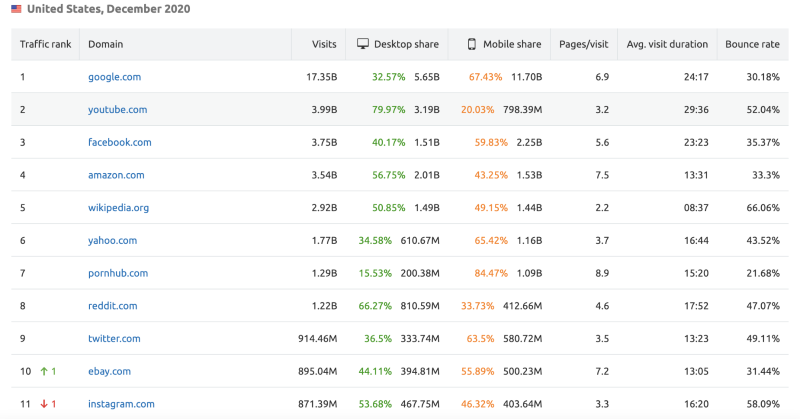Click the 56.75% desktop share for amazon.com
The width and height of the screenshot is (800, 419).
pyautogui.click(x=388, y=175)
